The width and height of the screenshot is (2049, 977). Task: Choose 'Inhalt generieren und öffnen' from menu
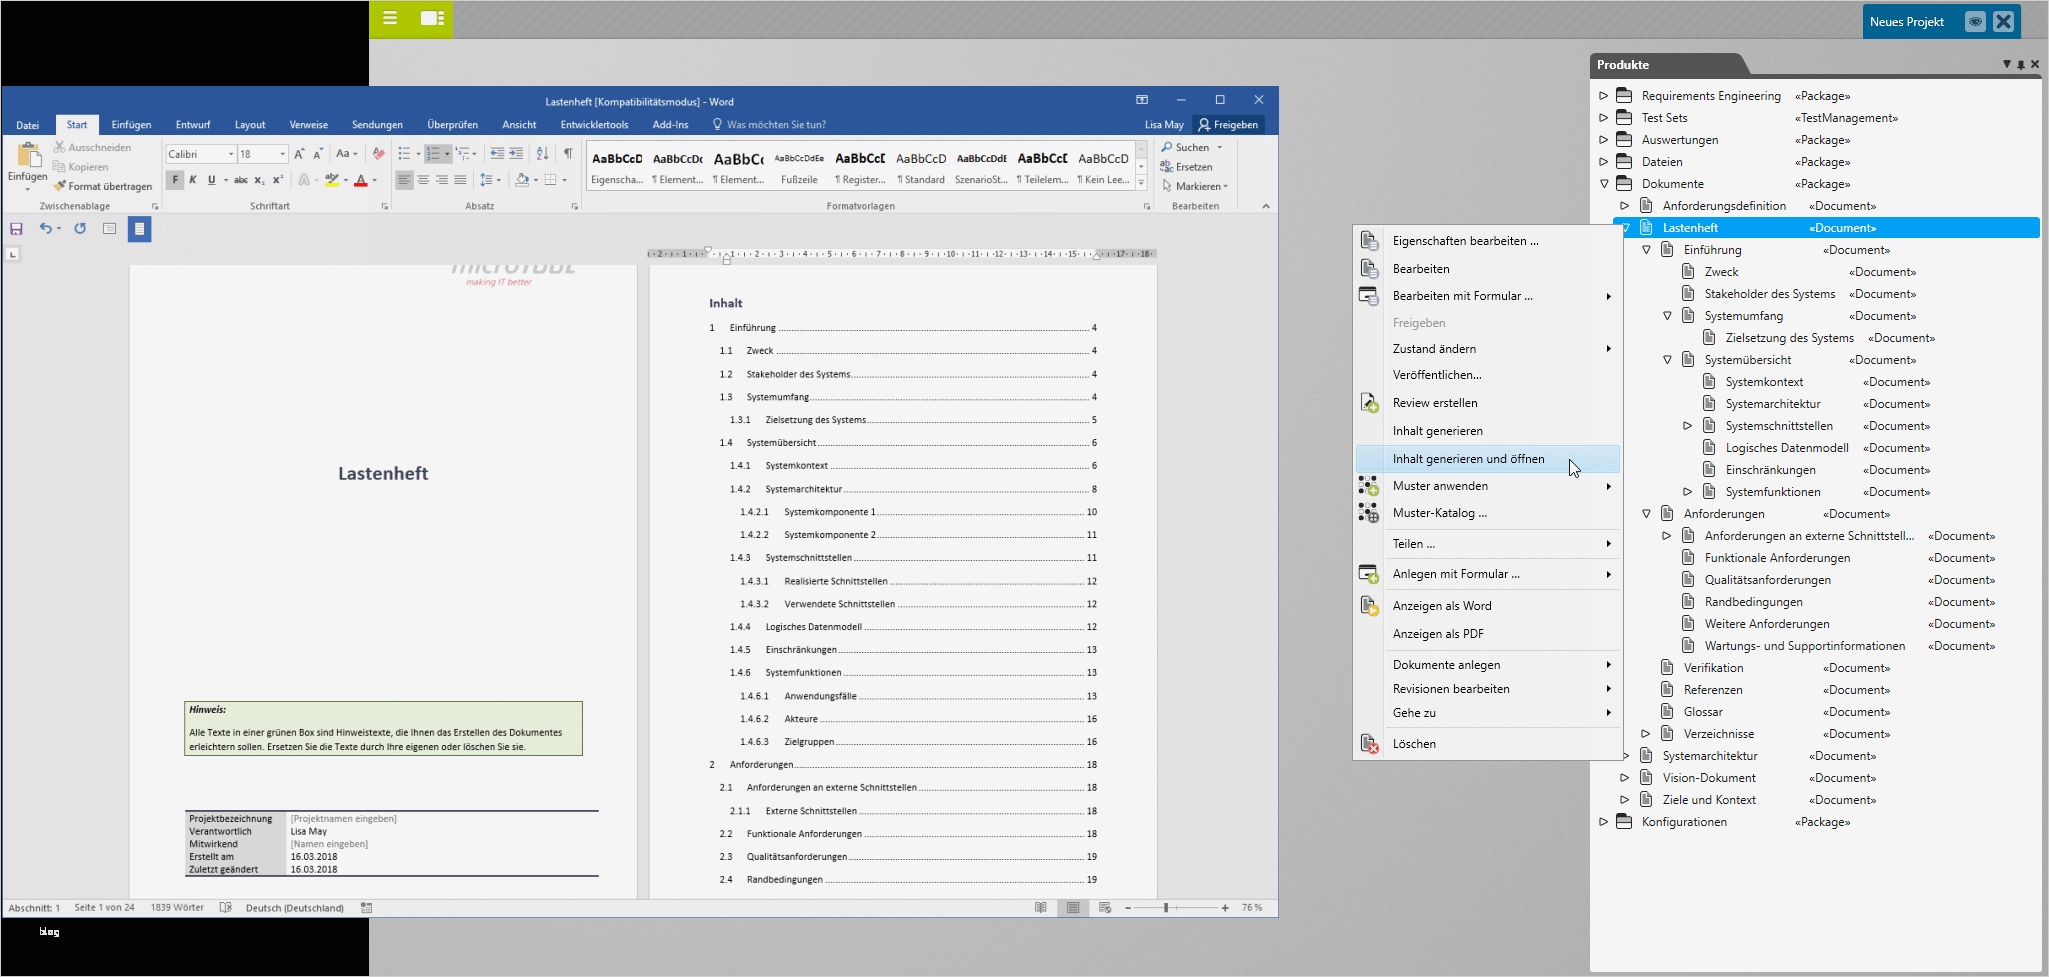tap(1468, 459)
